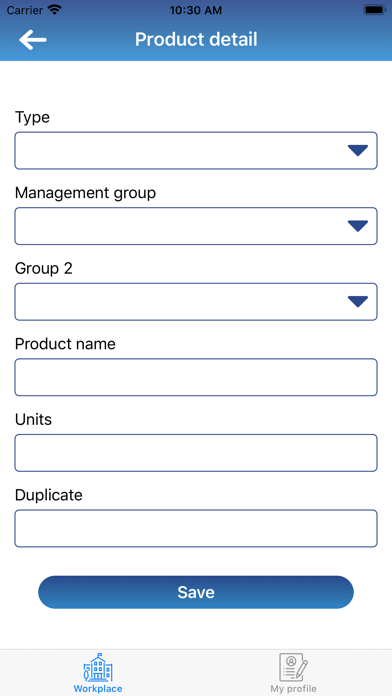The width and height of the screenshot is (392, 696).
Task: Click the Group 2 triangle arrow
Action: tap(358, 302)
